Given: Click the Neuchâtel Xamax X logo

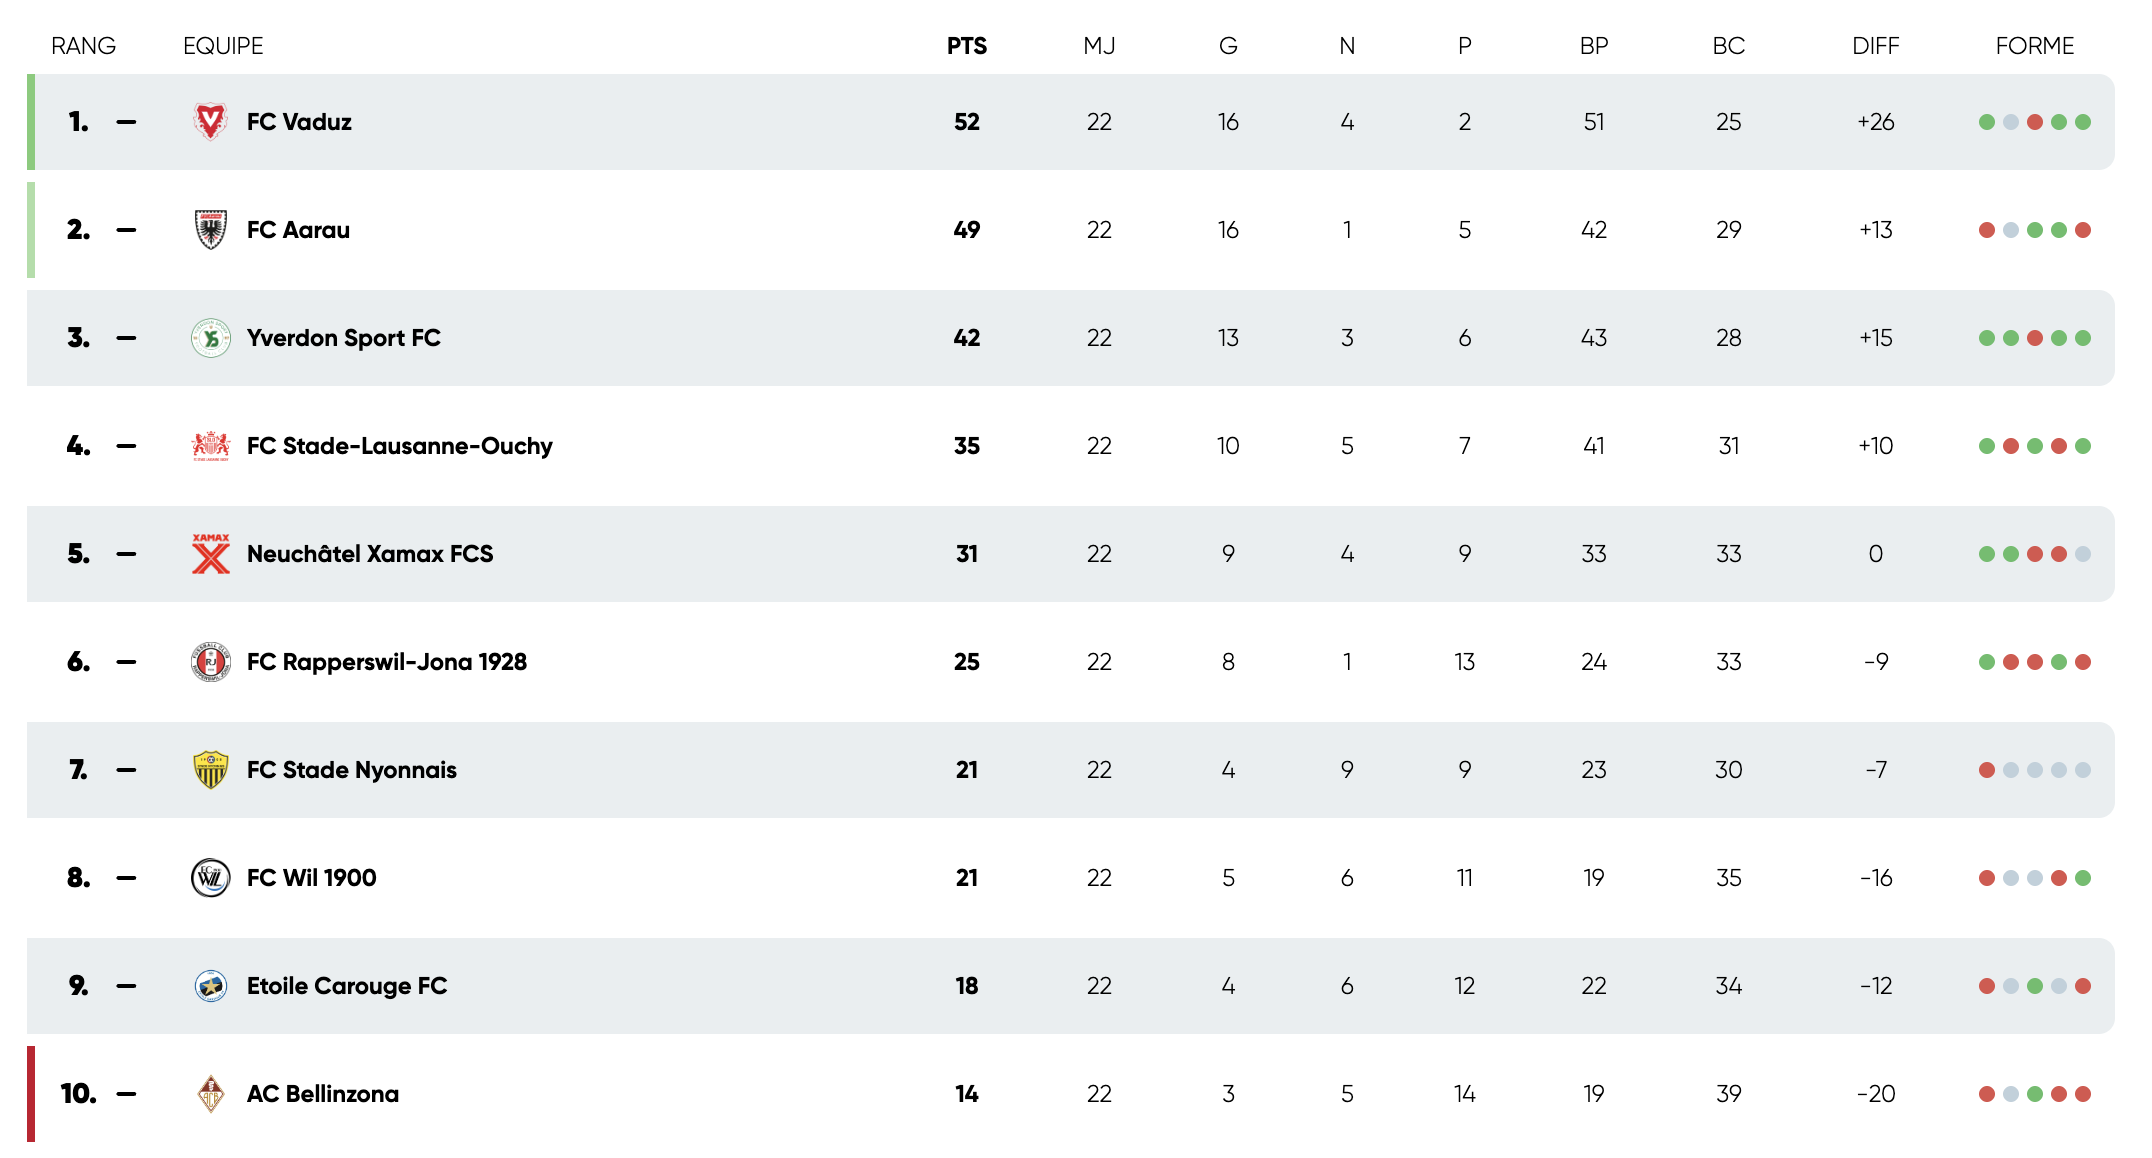Looking at the screenshot, I should [x=210, y=554].
